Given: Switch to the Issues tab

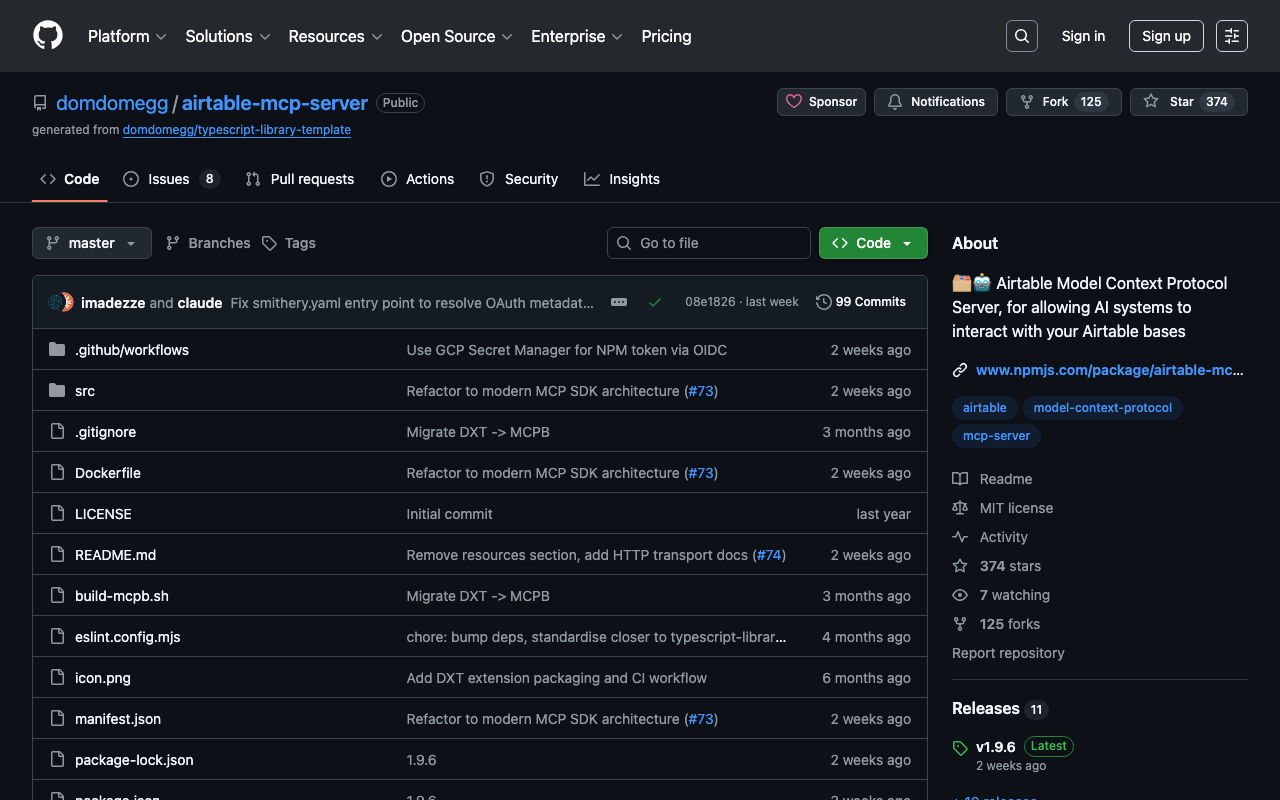Looking at the screenshot, I should click(x=169, y=179).
